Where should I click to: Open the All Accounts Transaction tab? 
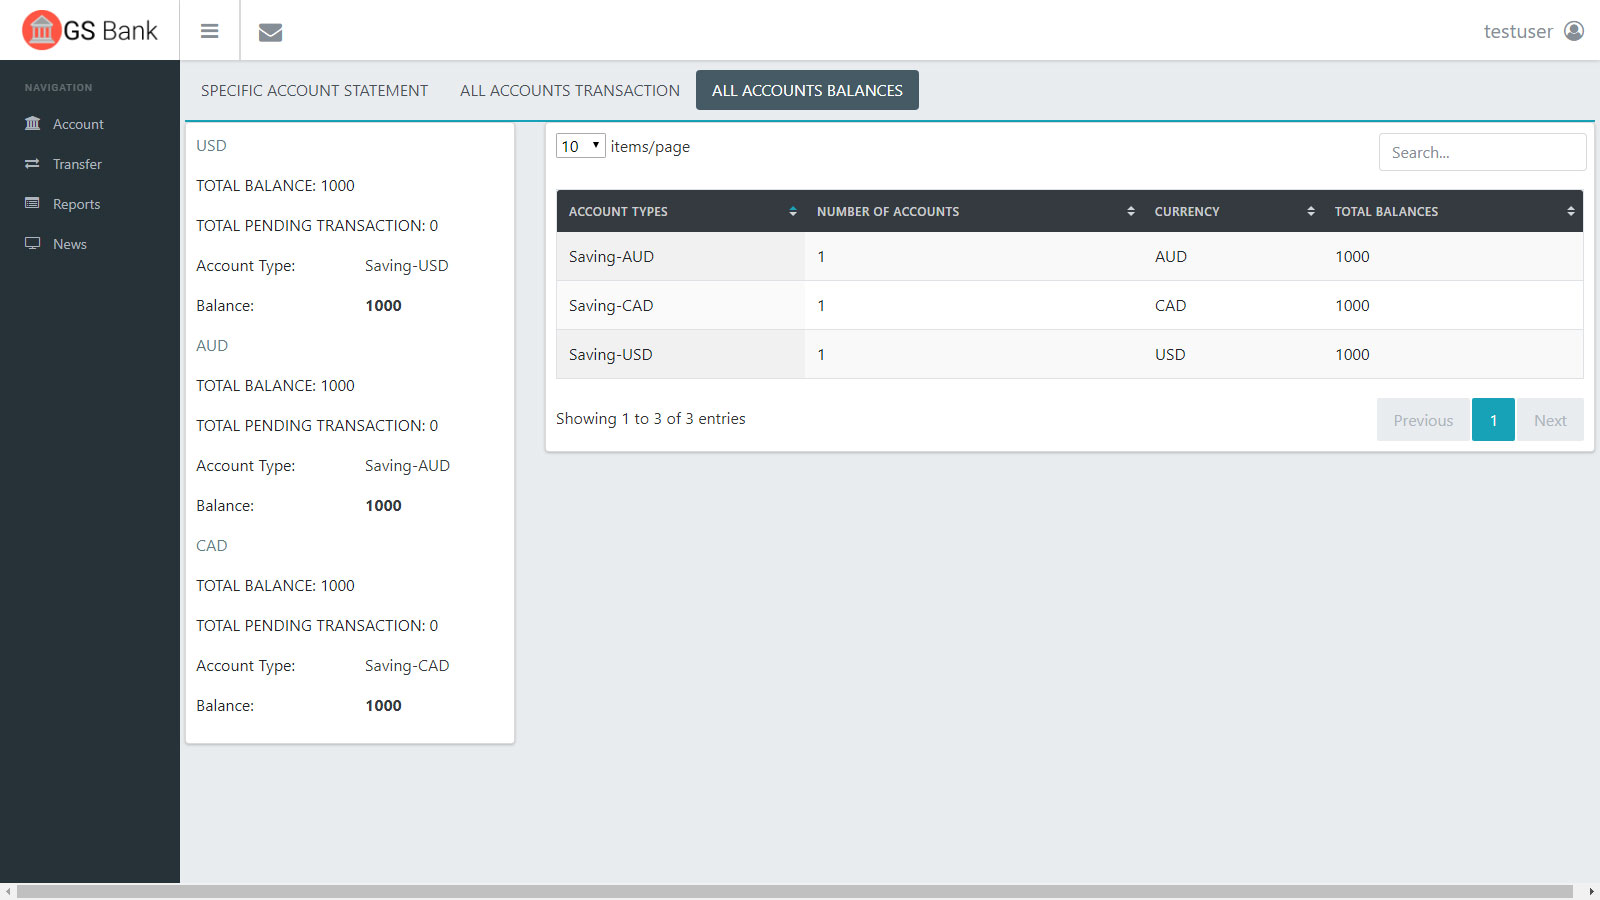[569, 90]
